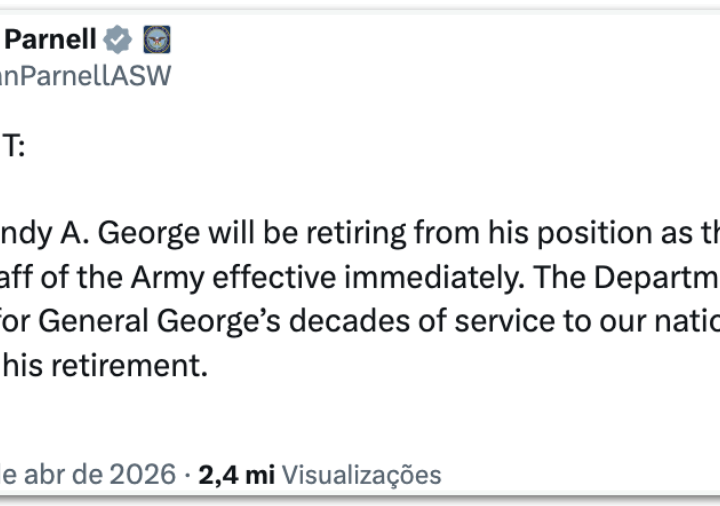Open the ParnellASW handle link
This screenshot has width=720, height=506.
[x=85, y=75]
